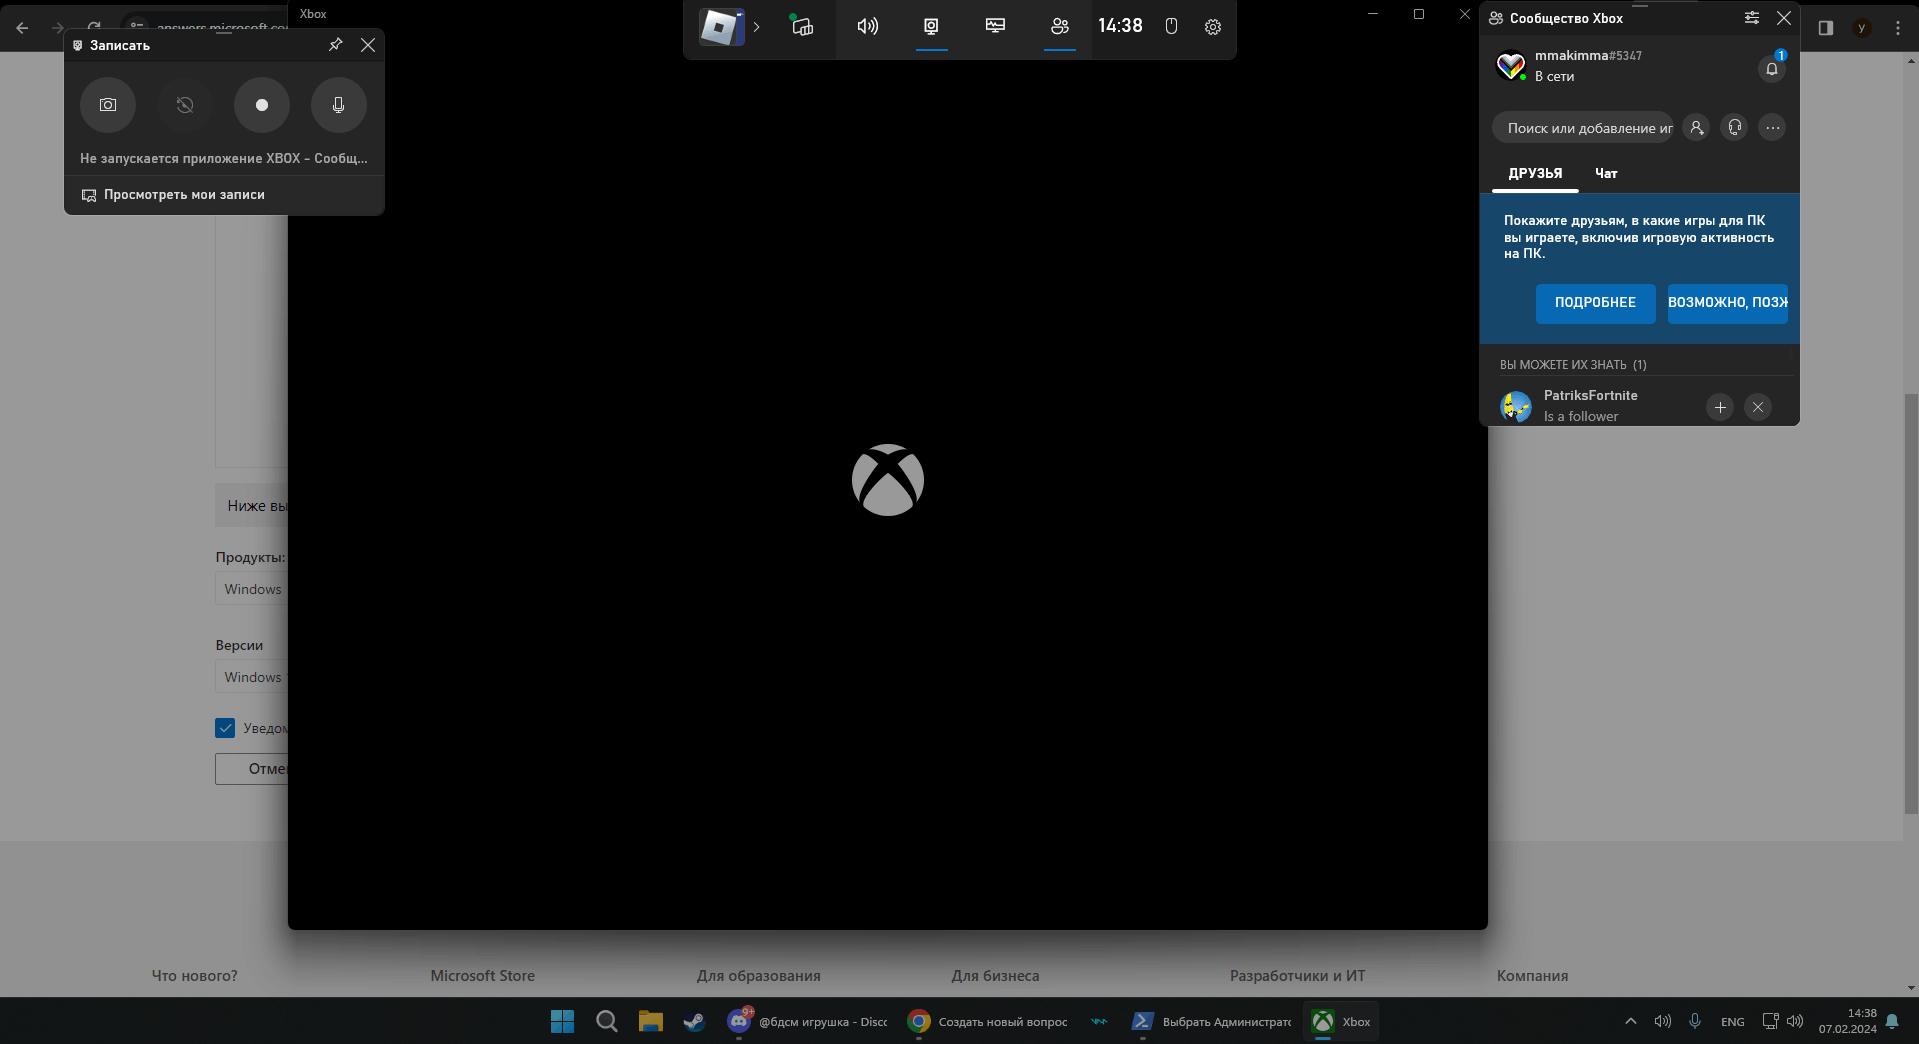Image resolution: width=1919 pixels, height=1044 pixels.
Task: Open File Explorer from the taskbar
Action: click(651, 1021)
